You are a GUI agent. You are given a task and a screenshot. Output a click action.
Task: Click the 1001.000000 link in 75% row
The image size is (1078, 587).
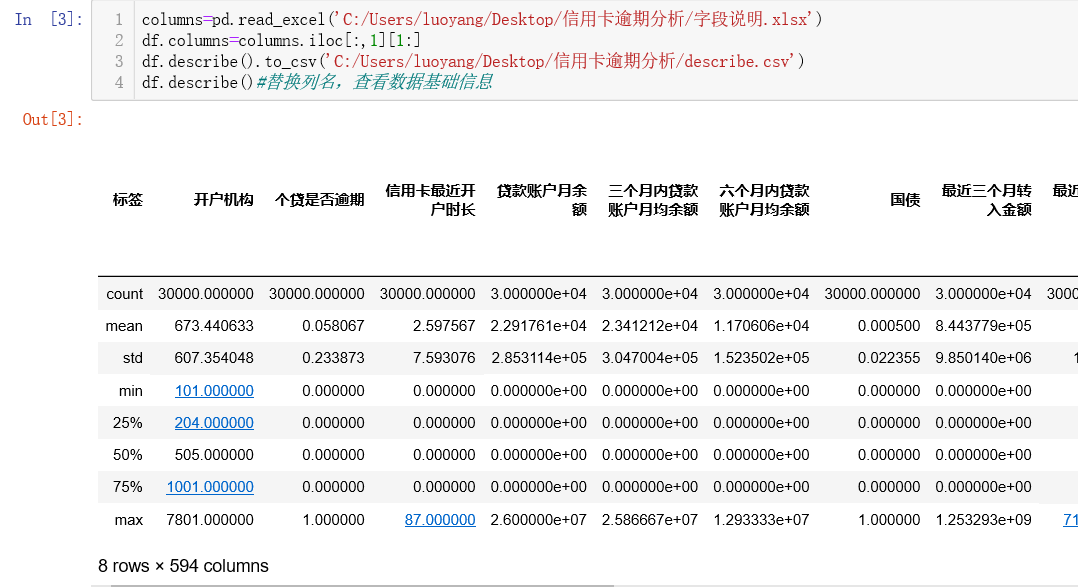(210, 487)
